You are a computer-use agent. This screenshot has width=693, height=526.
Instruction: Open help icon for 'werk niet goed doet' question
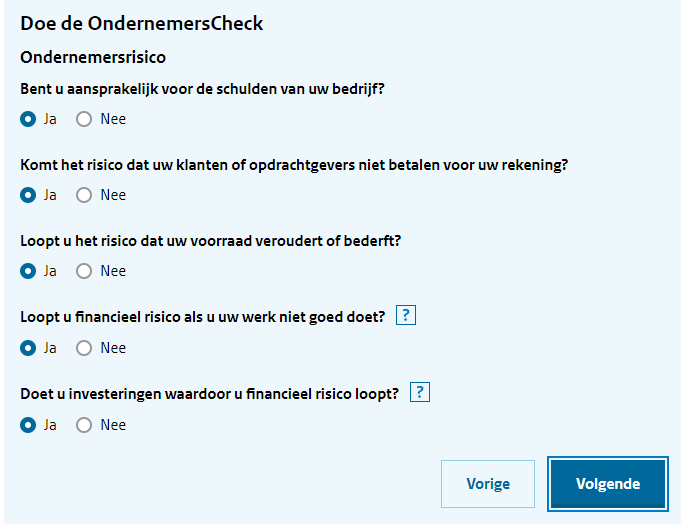coord(406,316)
